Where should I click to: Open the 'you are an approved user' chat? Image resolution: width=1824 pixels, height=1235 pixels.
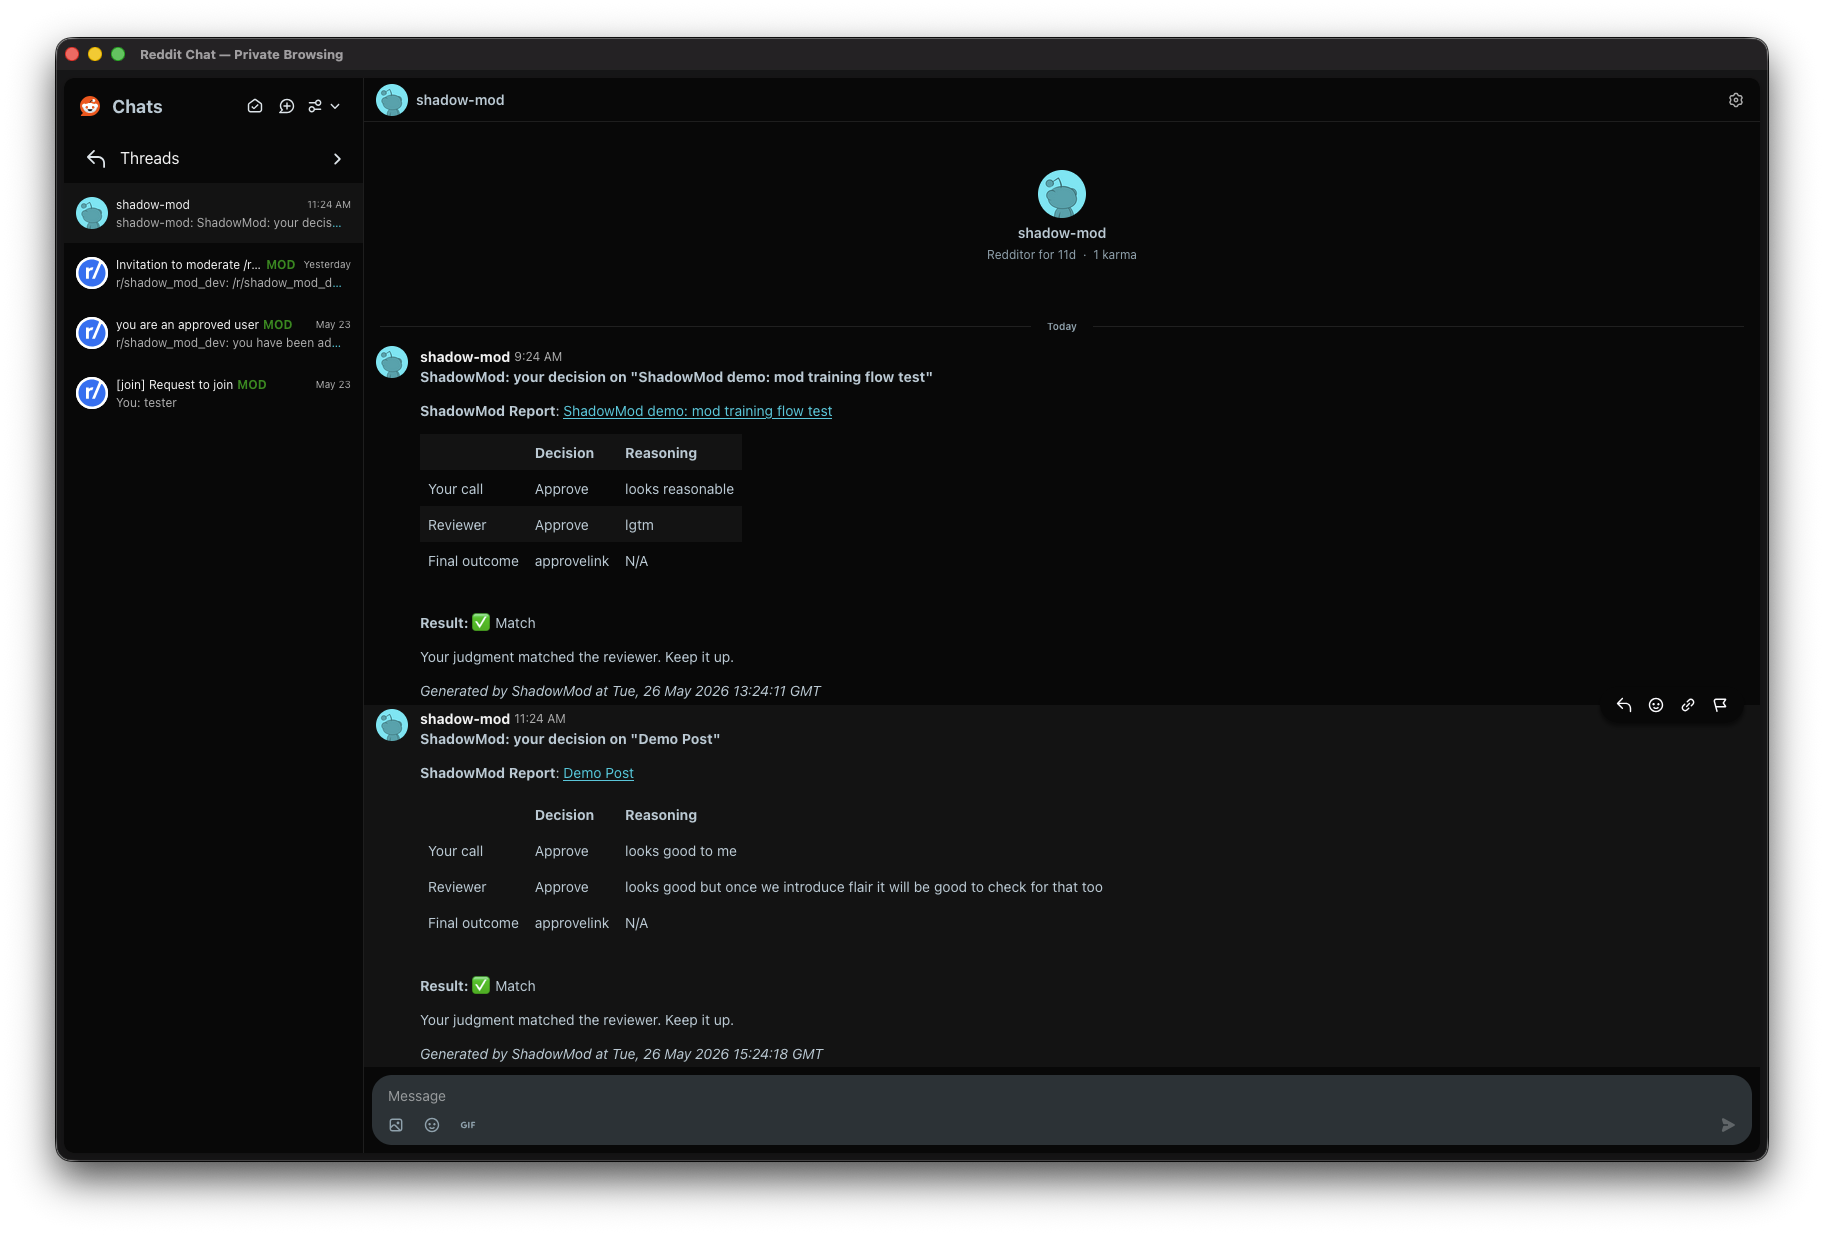(214, 333)
